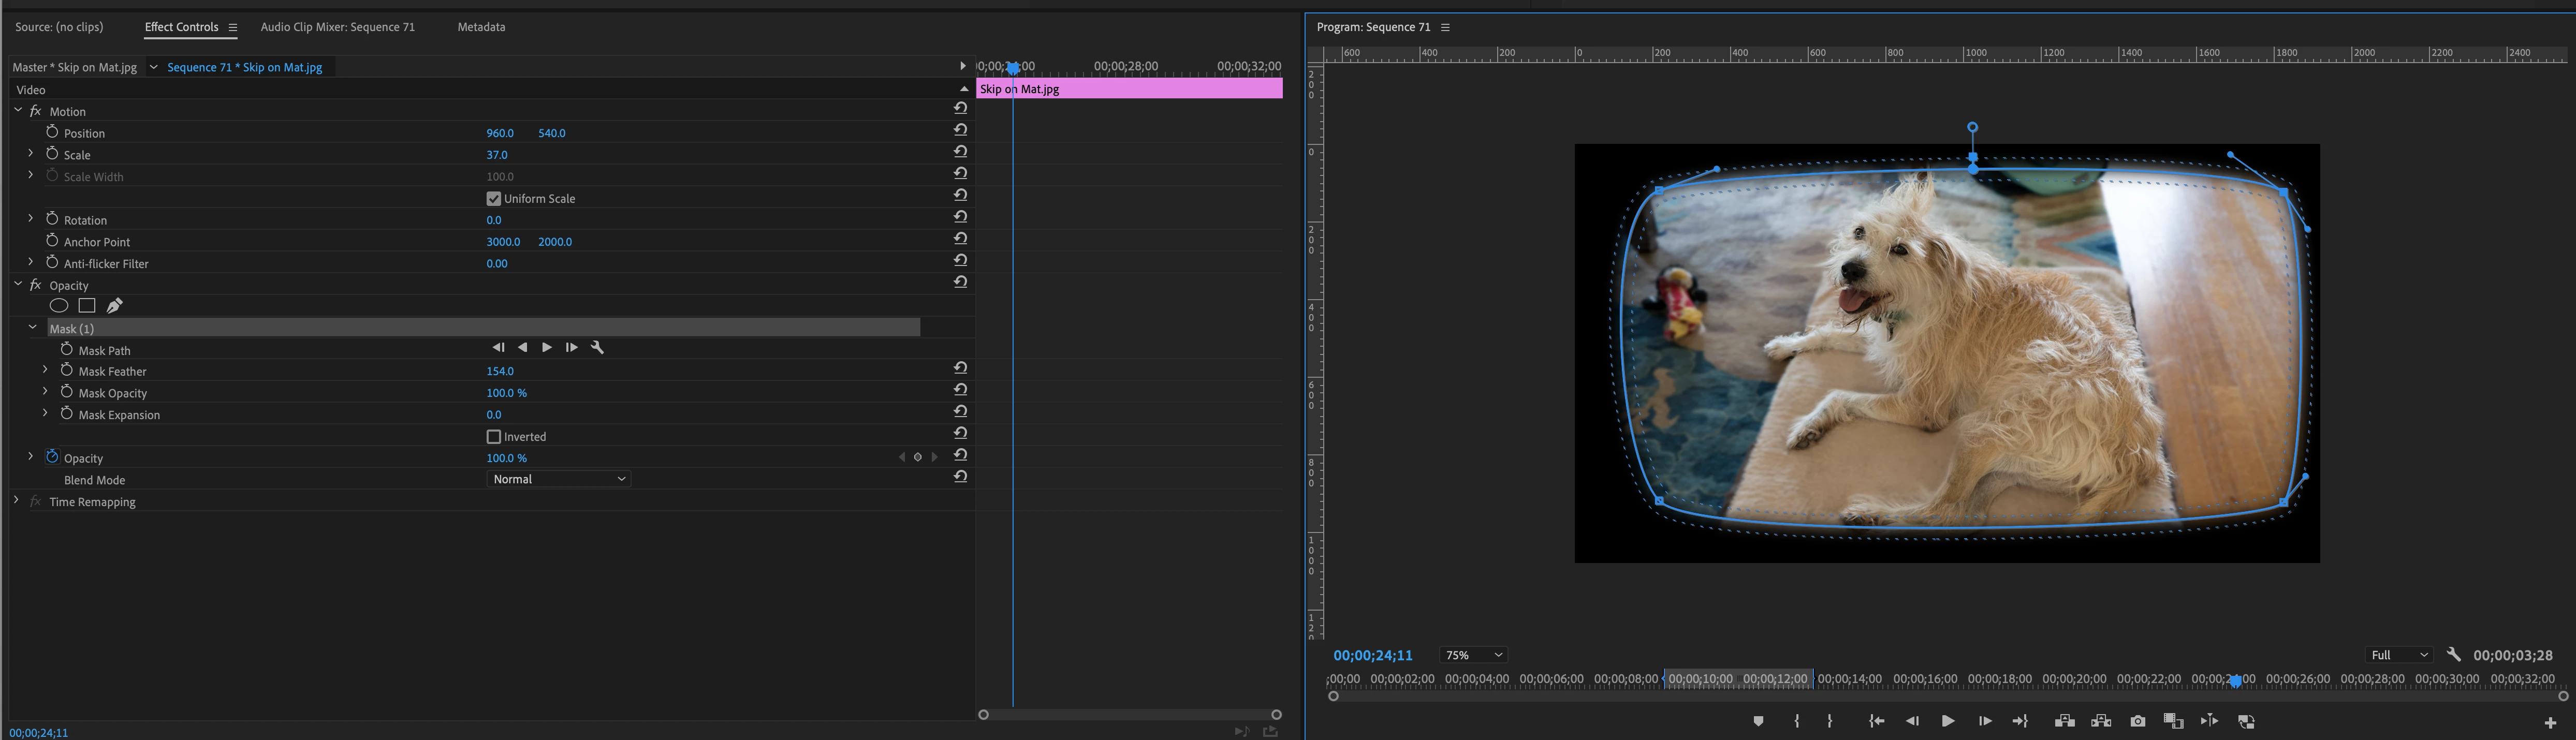Enable the Inverted mask checkbox
This screenshot has width=2576, height=740.
click(x=493, y=437)
